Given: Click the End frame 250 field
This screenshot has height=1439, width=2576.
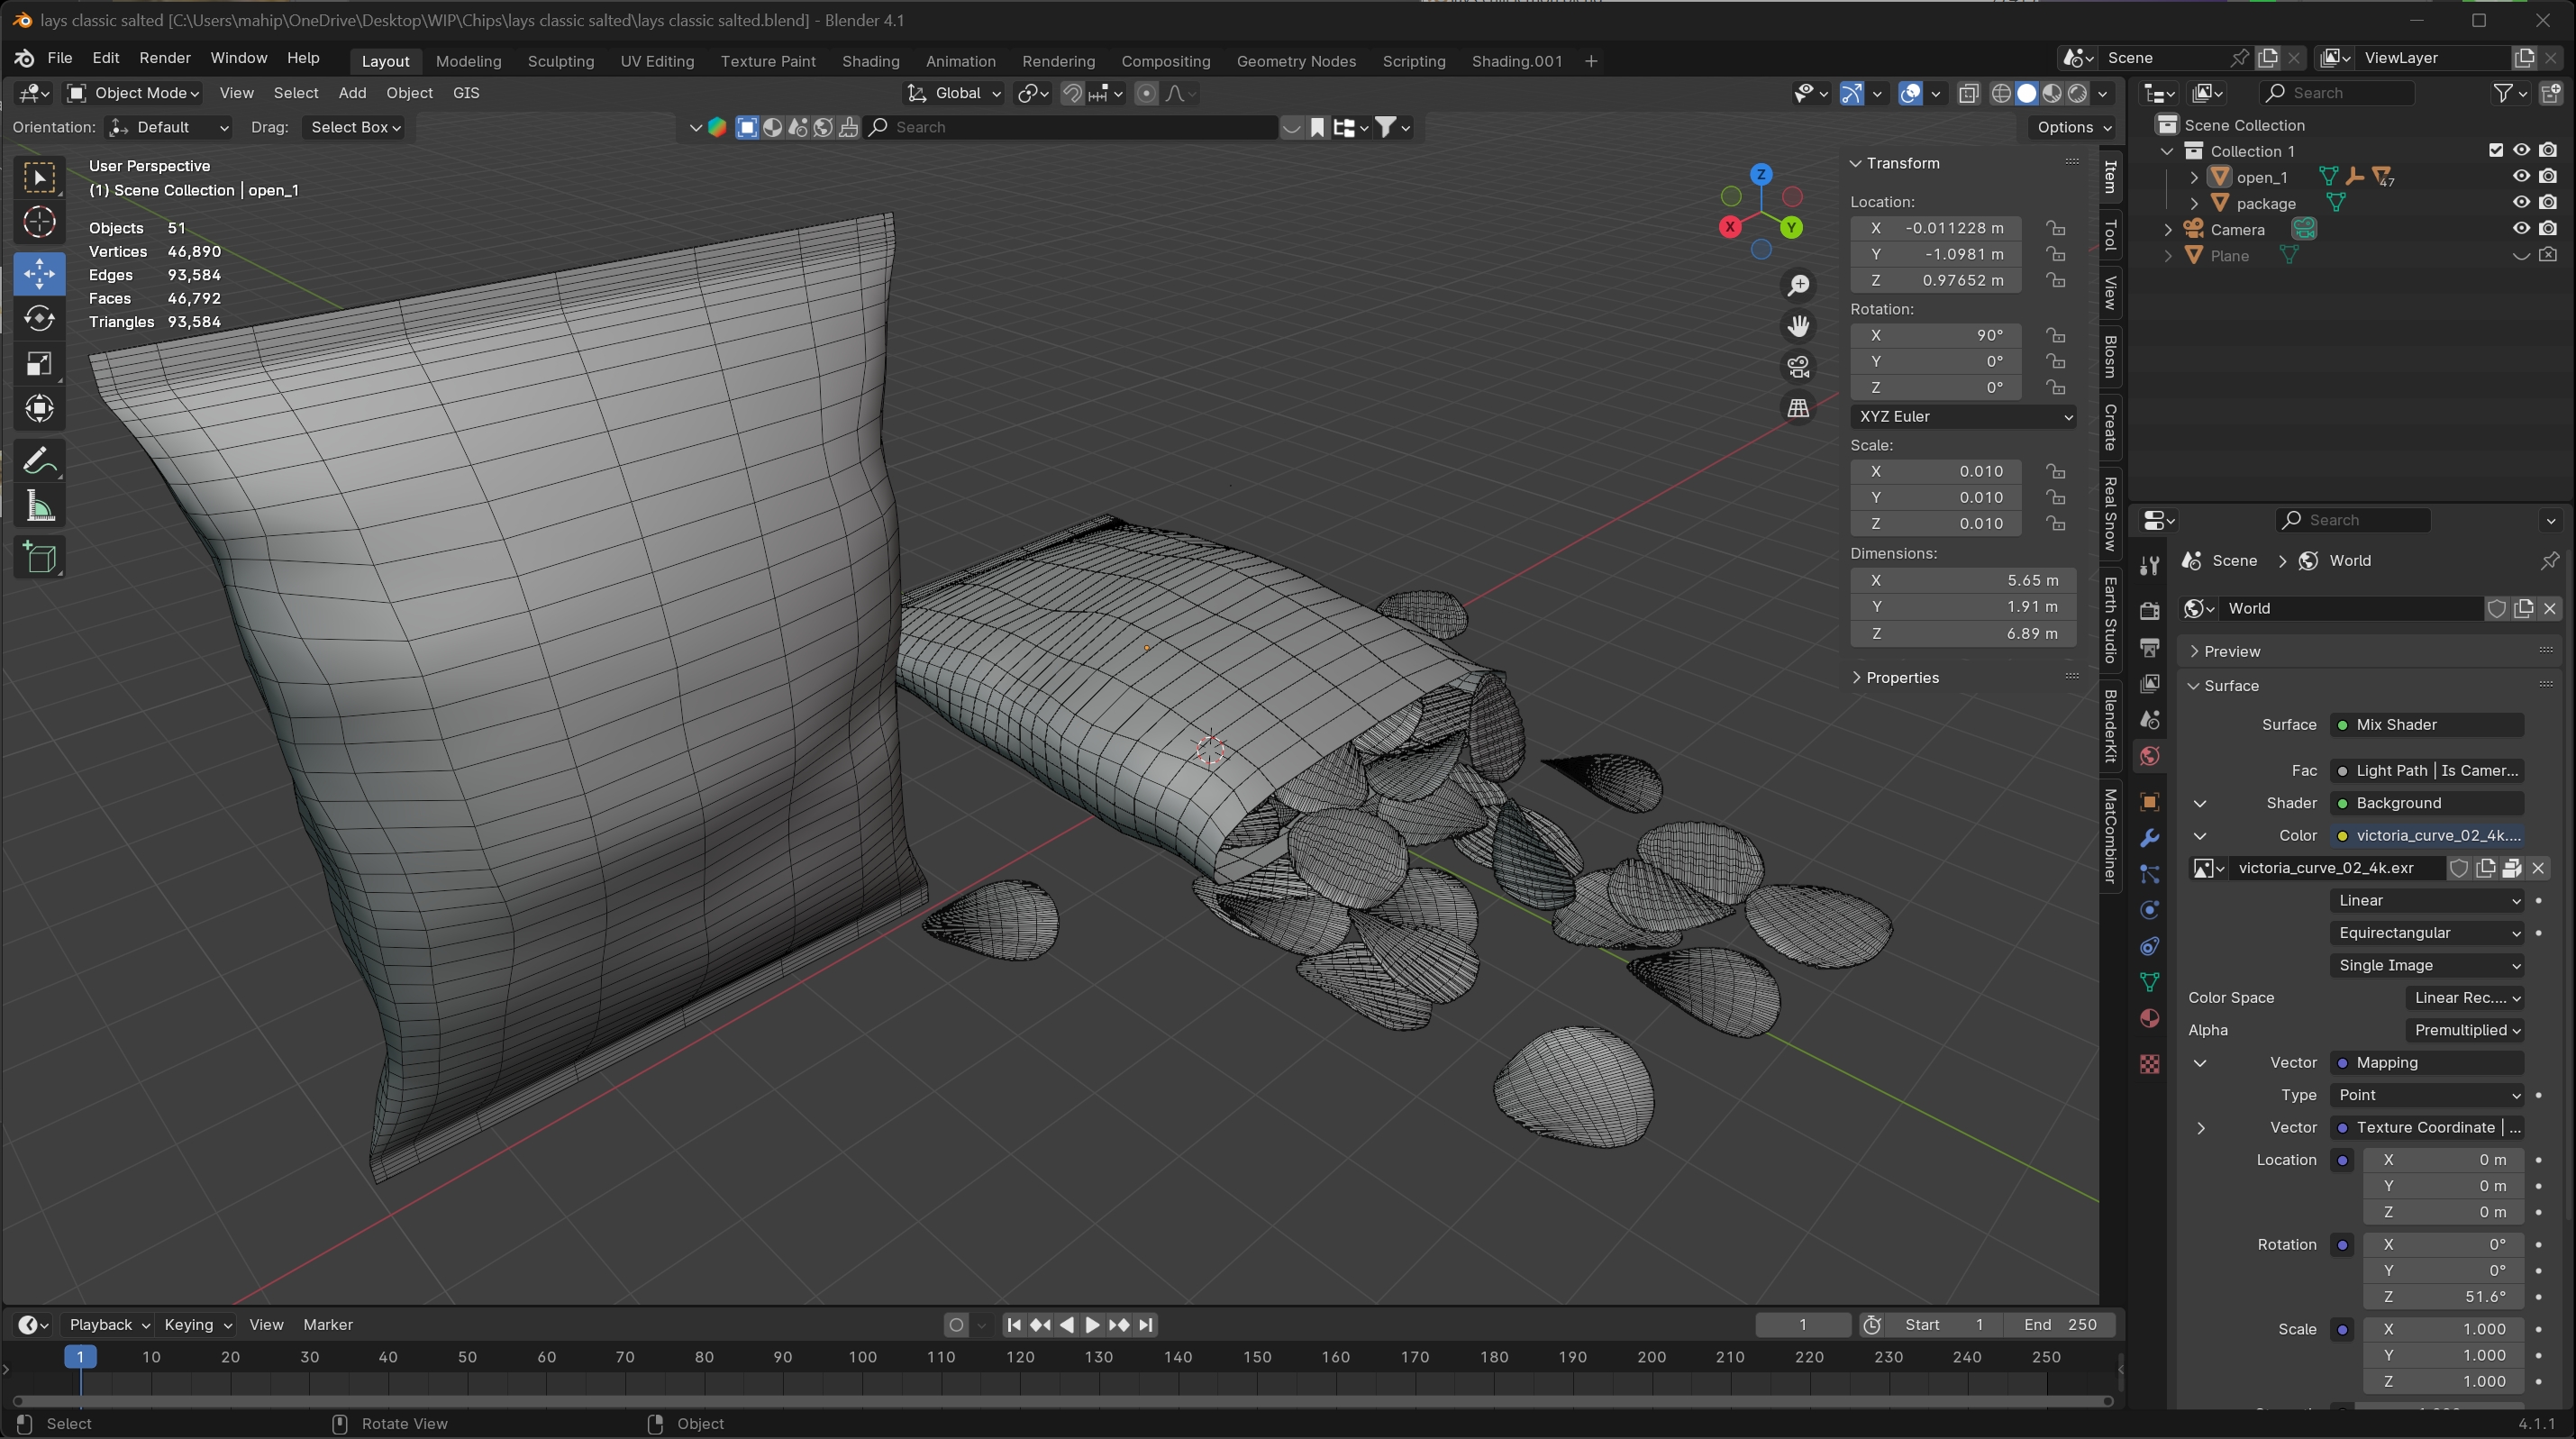Looking at the screenshot, I should pyautogui.click(x=2058, y=1324).
